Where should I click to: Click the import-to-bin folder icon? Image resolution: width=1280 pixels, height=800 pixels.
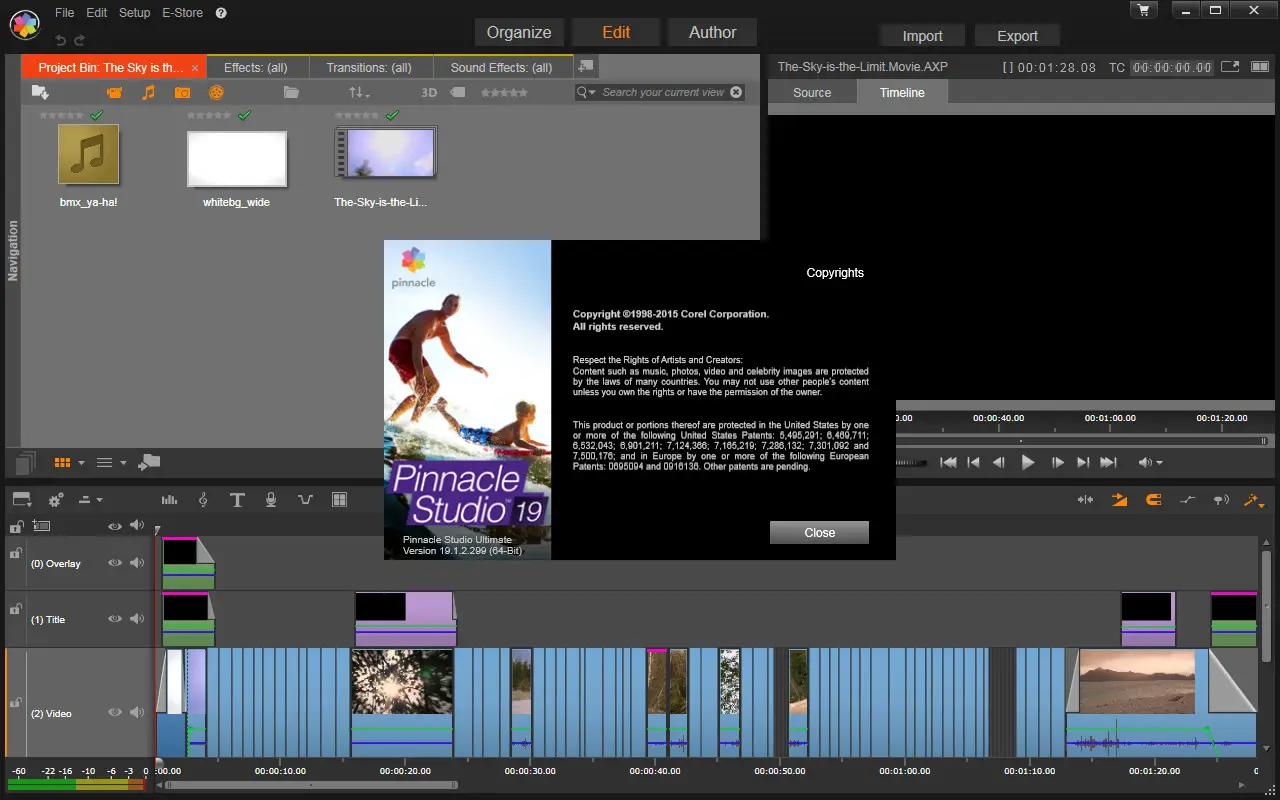(40, 92)
